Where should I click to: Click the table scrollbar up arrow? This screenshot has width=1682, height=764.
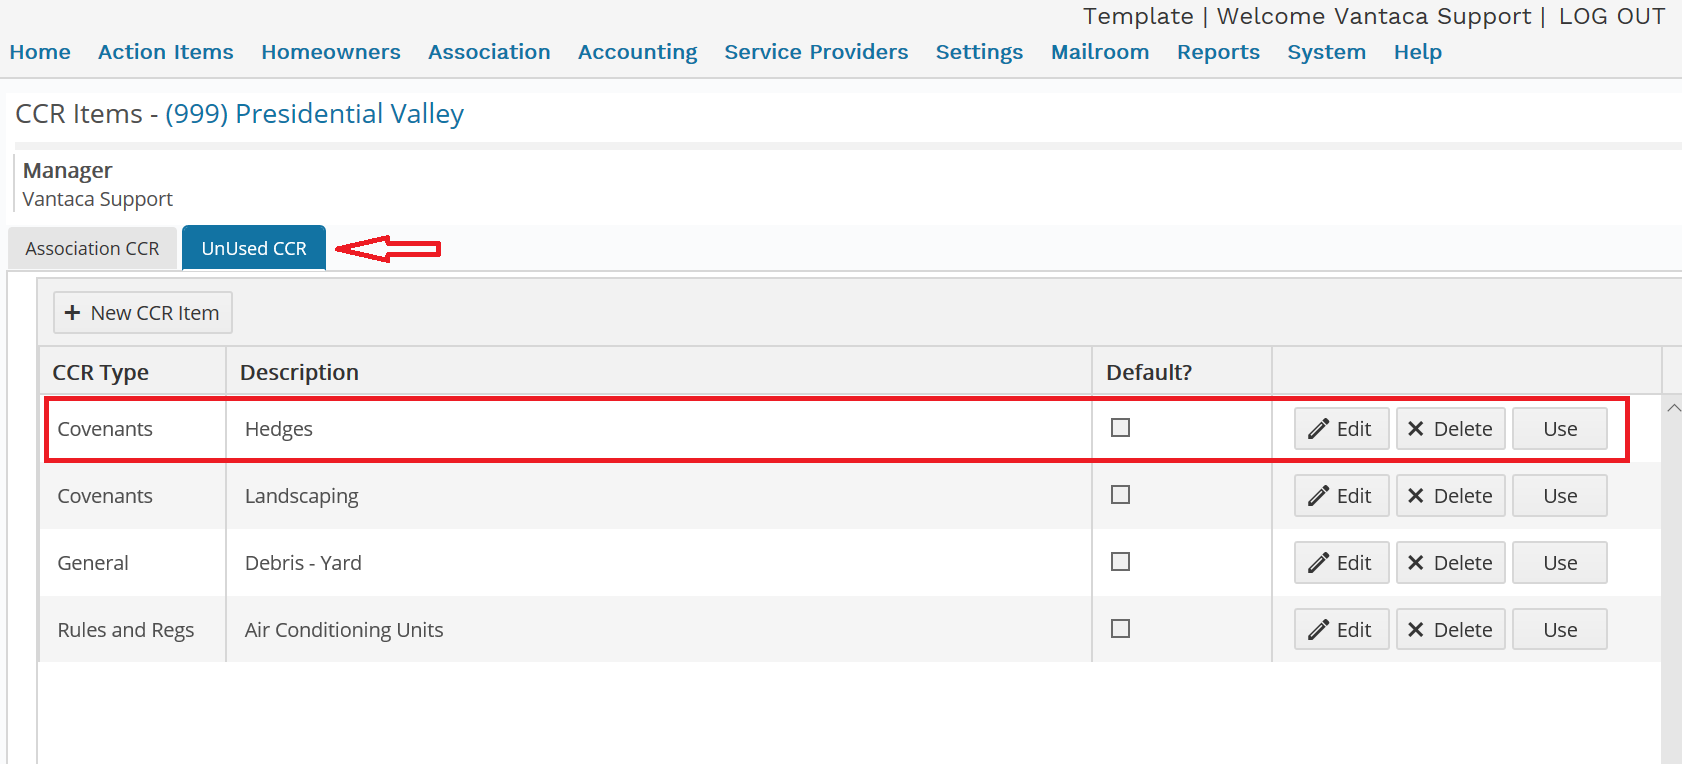click(x=1673, y=408)
